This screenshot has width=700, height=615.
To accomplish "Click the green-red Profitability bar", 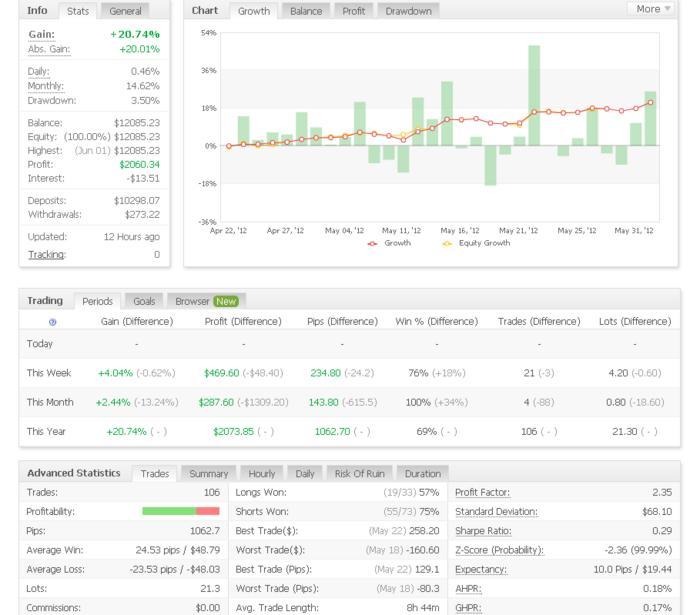I will (181, 511).
